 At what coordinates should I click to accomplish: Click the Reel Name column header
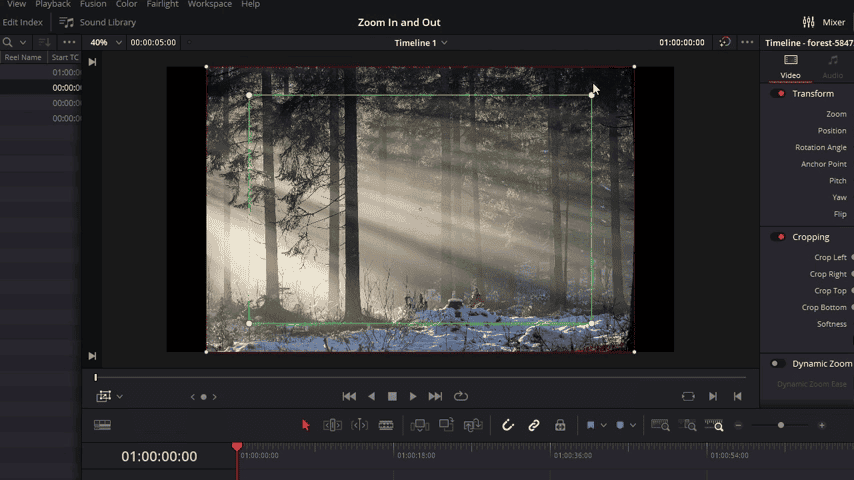pyautogui.click(x=23, y=57)
